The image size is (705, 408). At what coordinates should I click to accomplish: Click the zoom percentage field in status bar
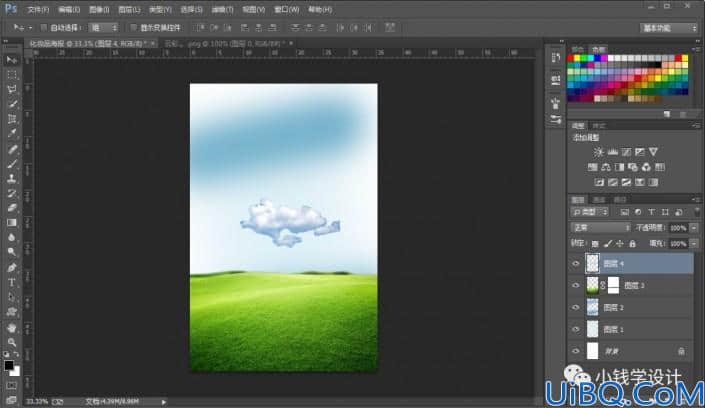coord(36,401)
